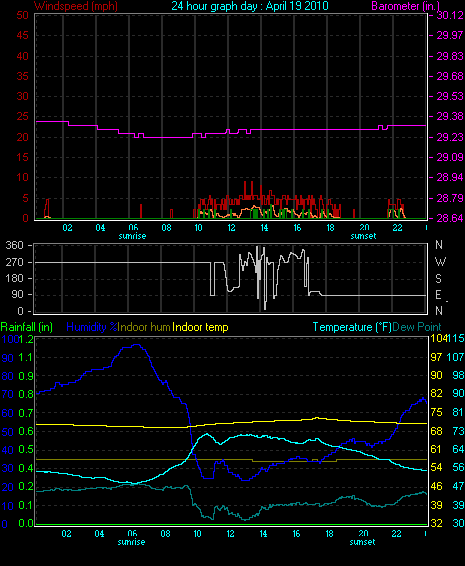
Task: Select hour 10 under the humidity graph
Action: [197, 534]
